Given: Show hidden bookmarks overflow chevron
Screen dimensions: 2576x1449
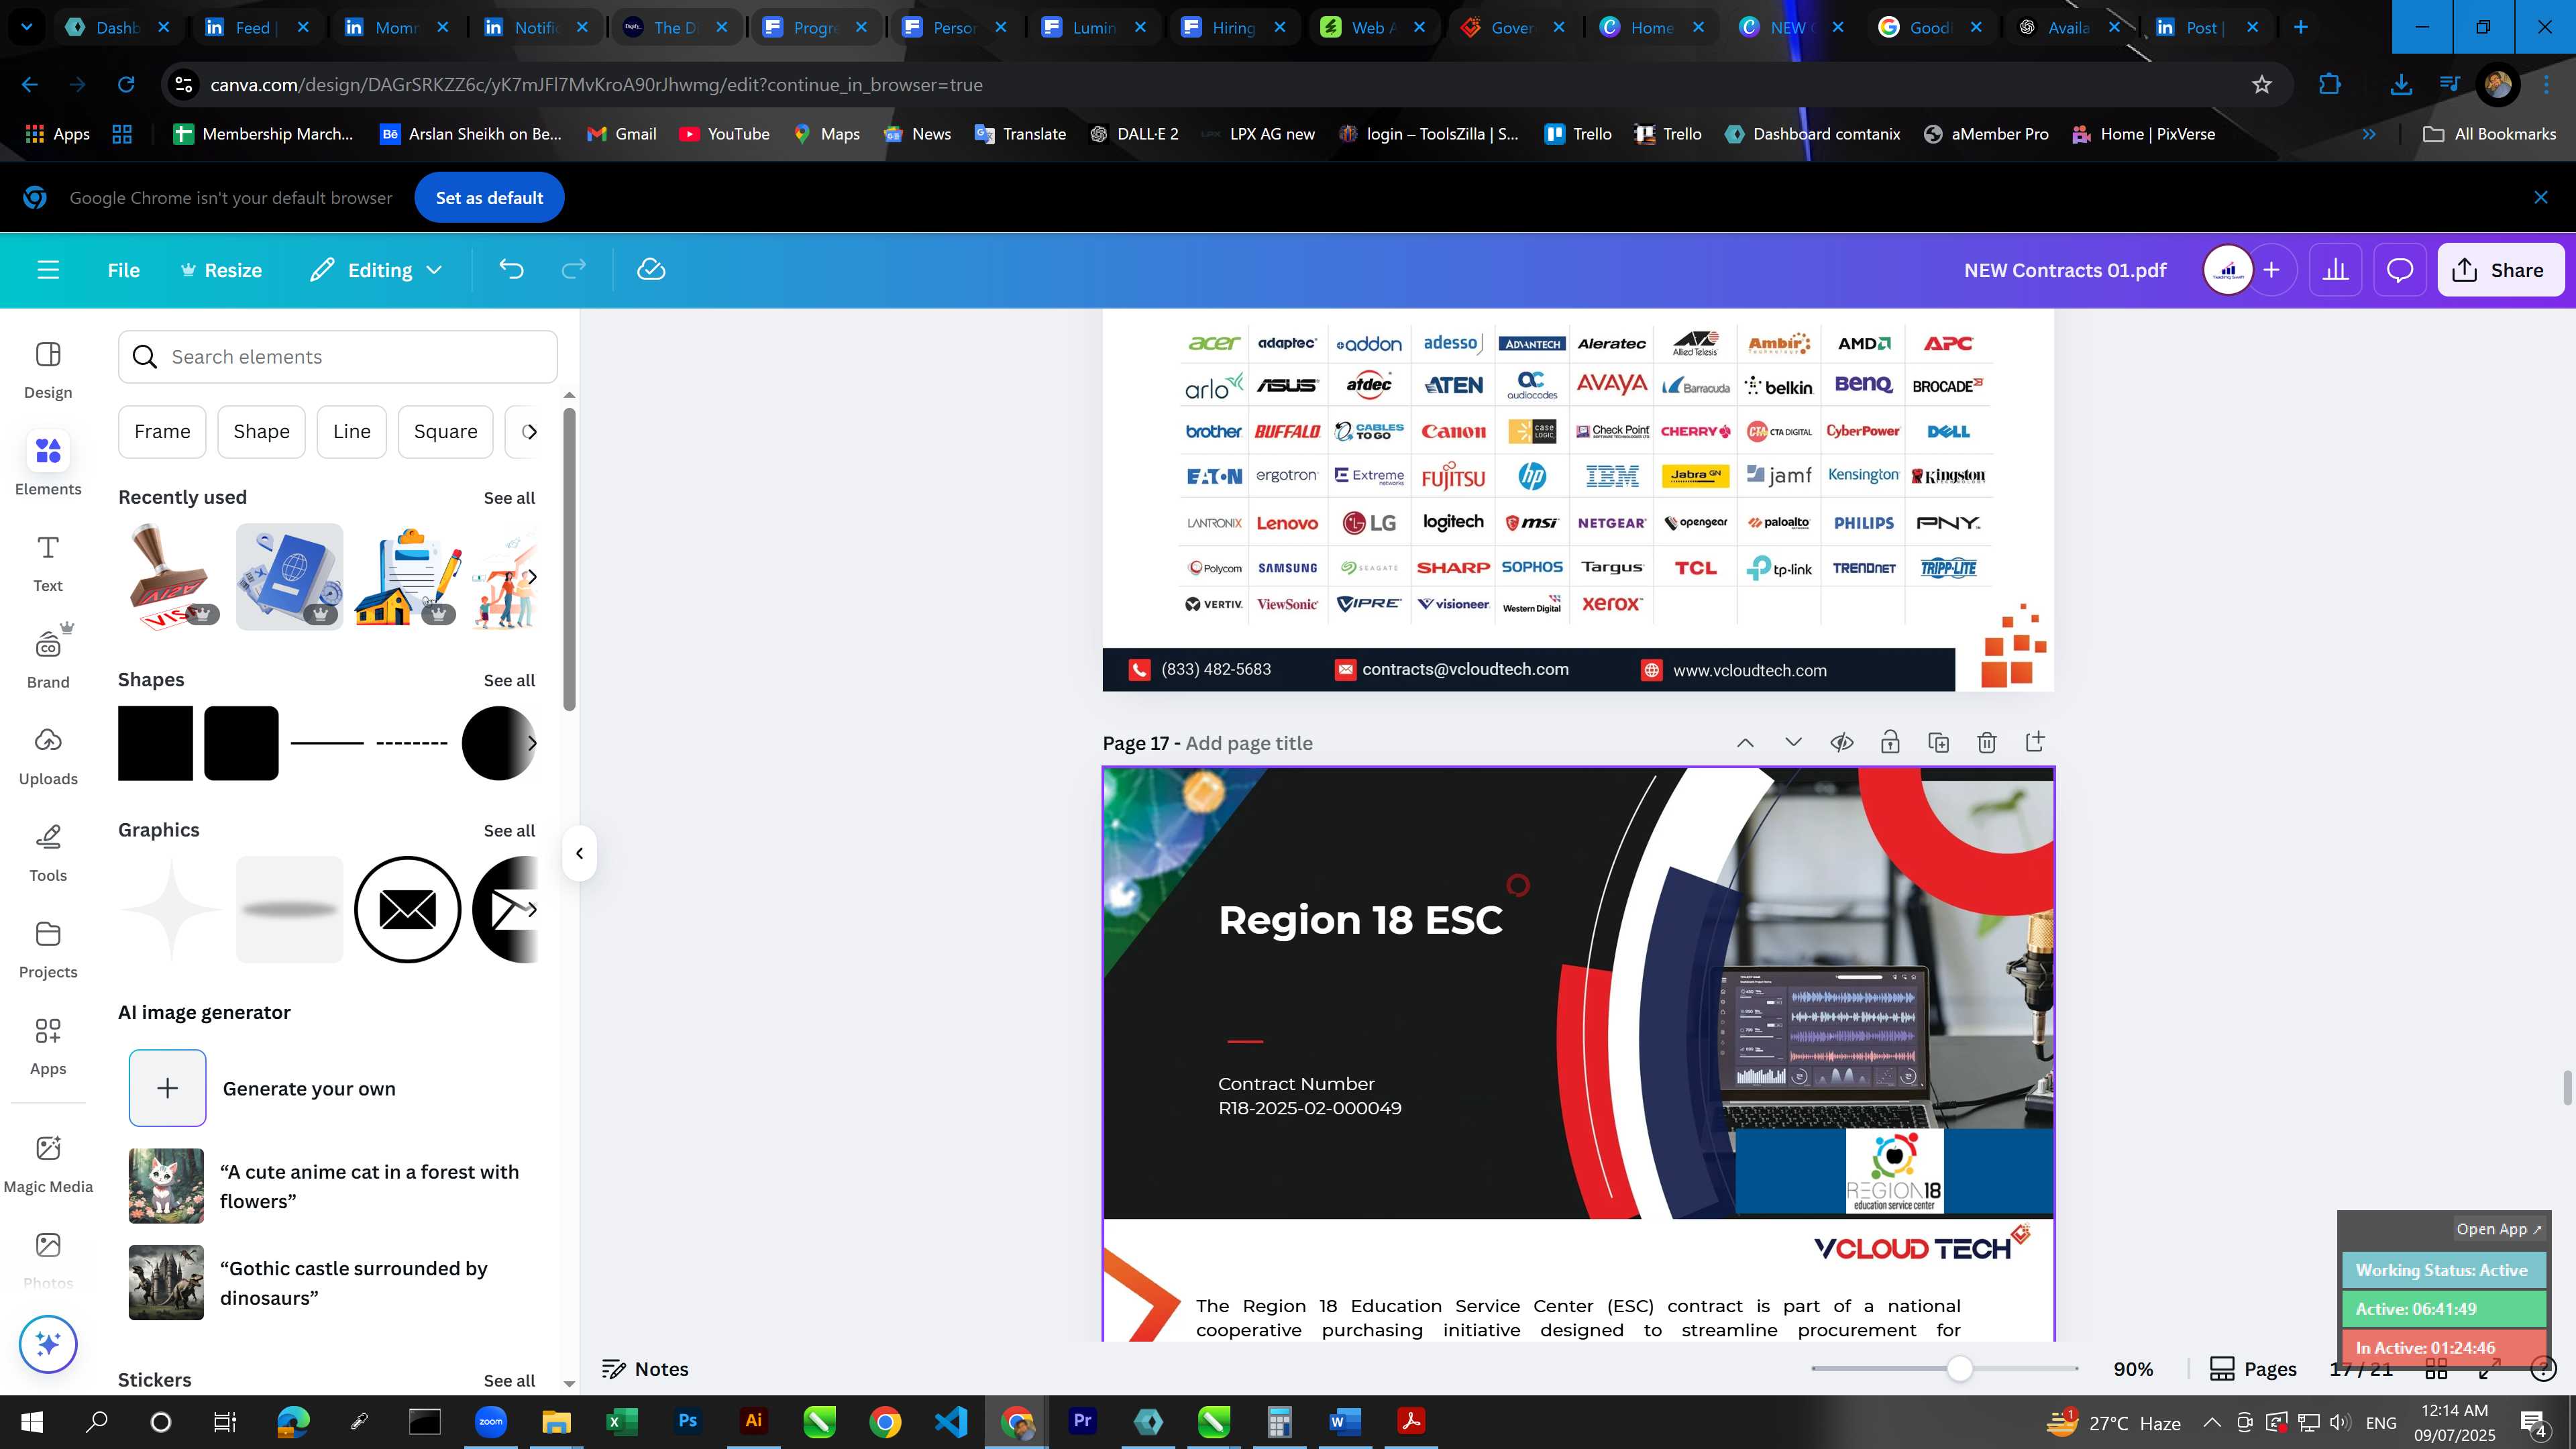Looking at the screenshot, I should pos(2369,134).
